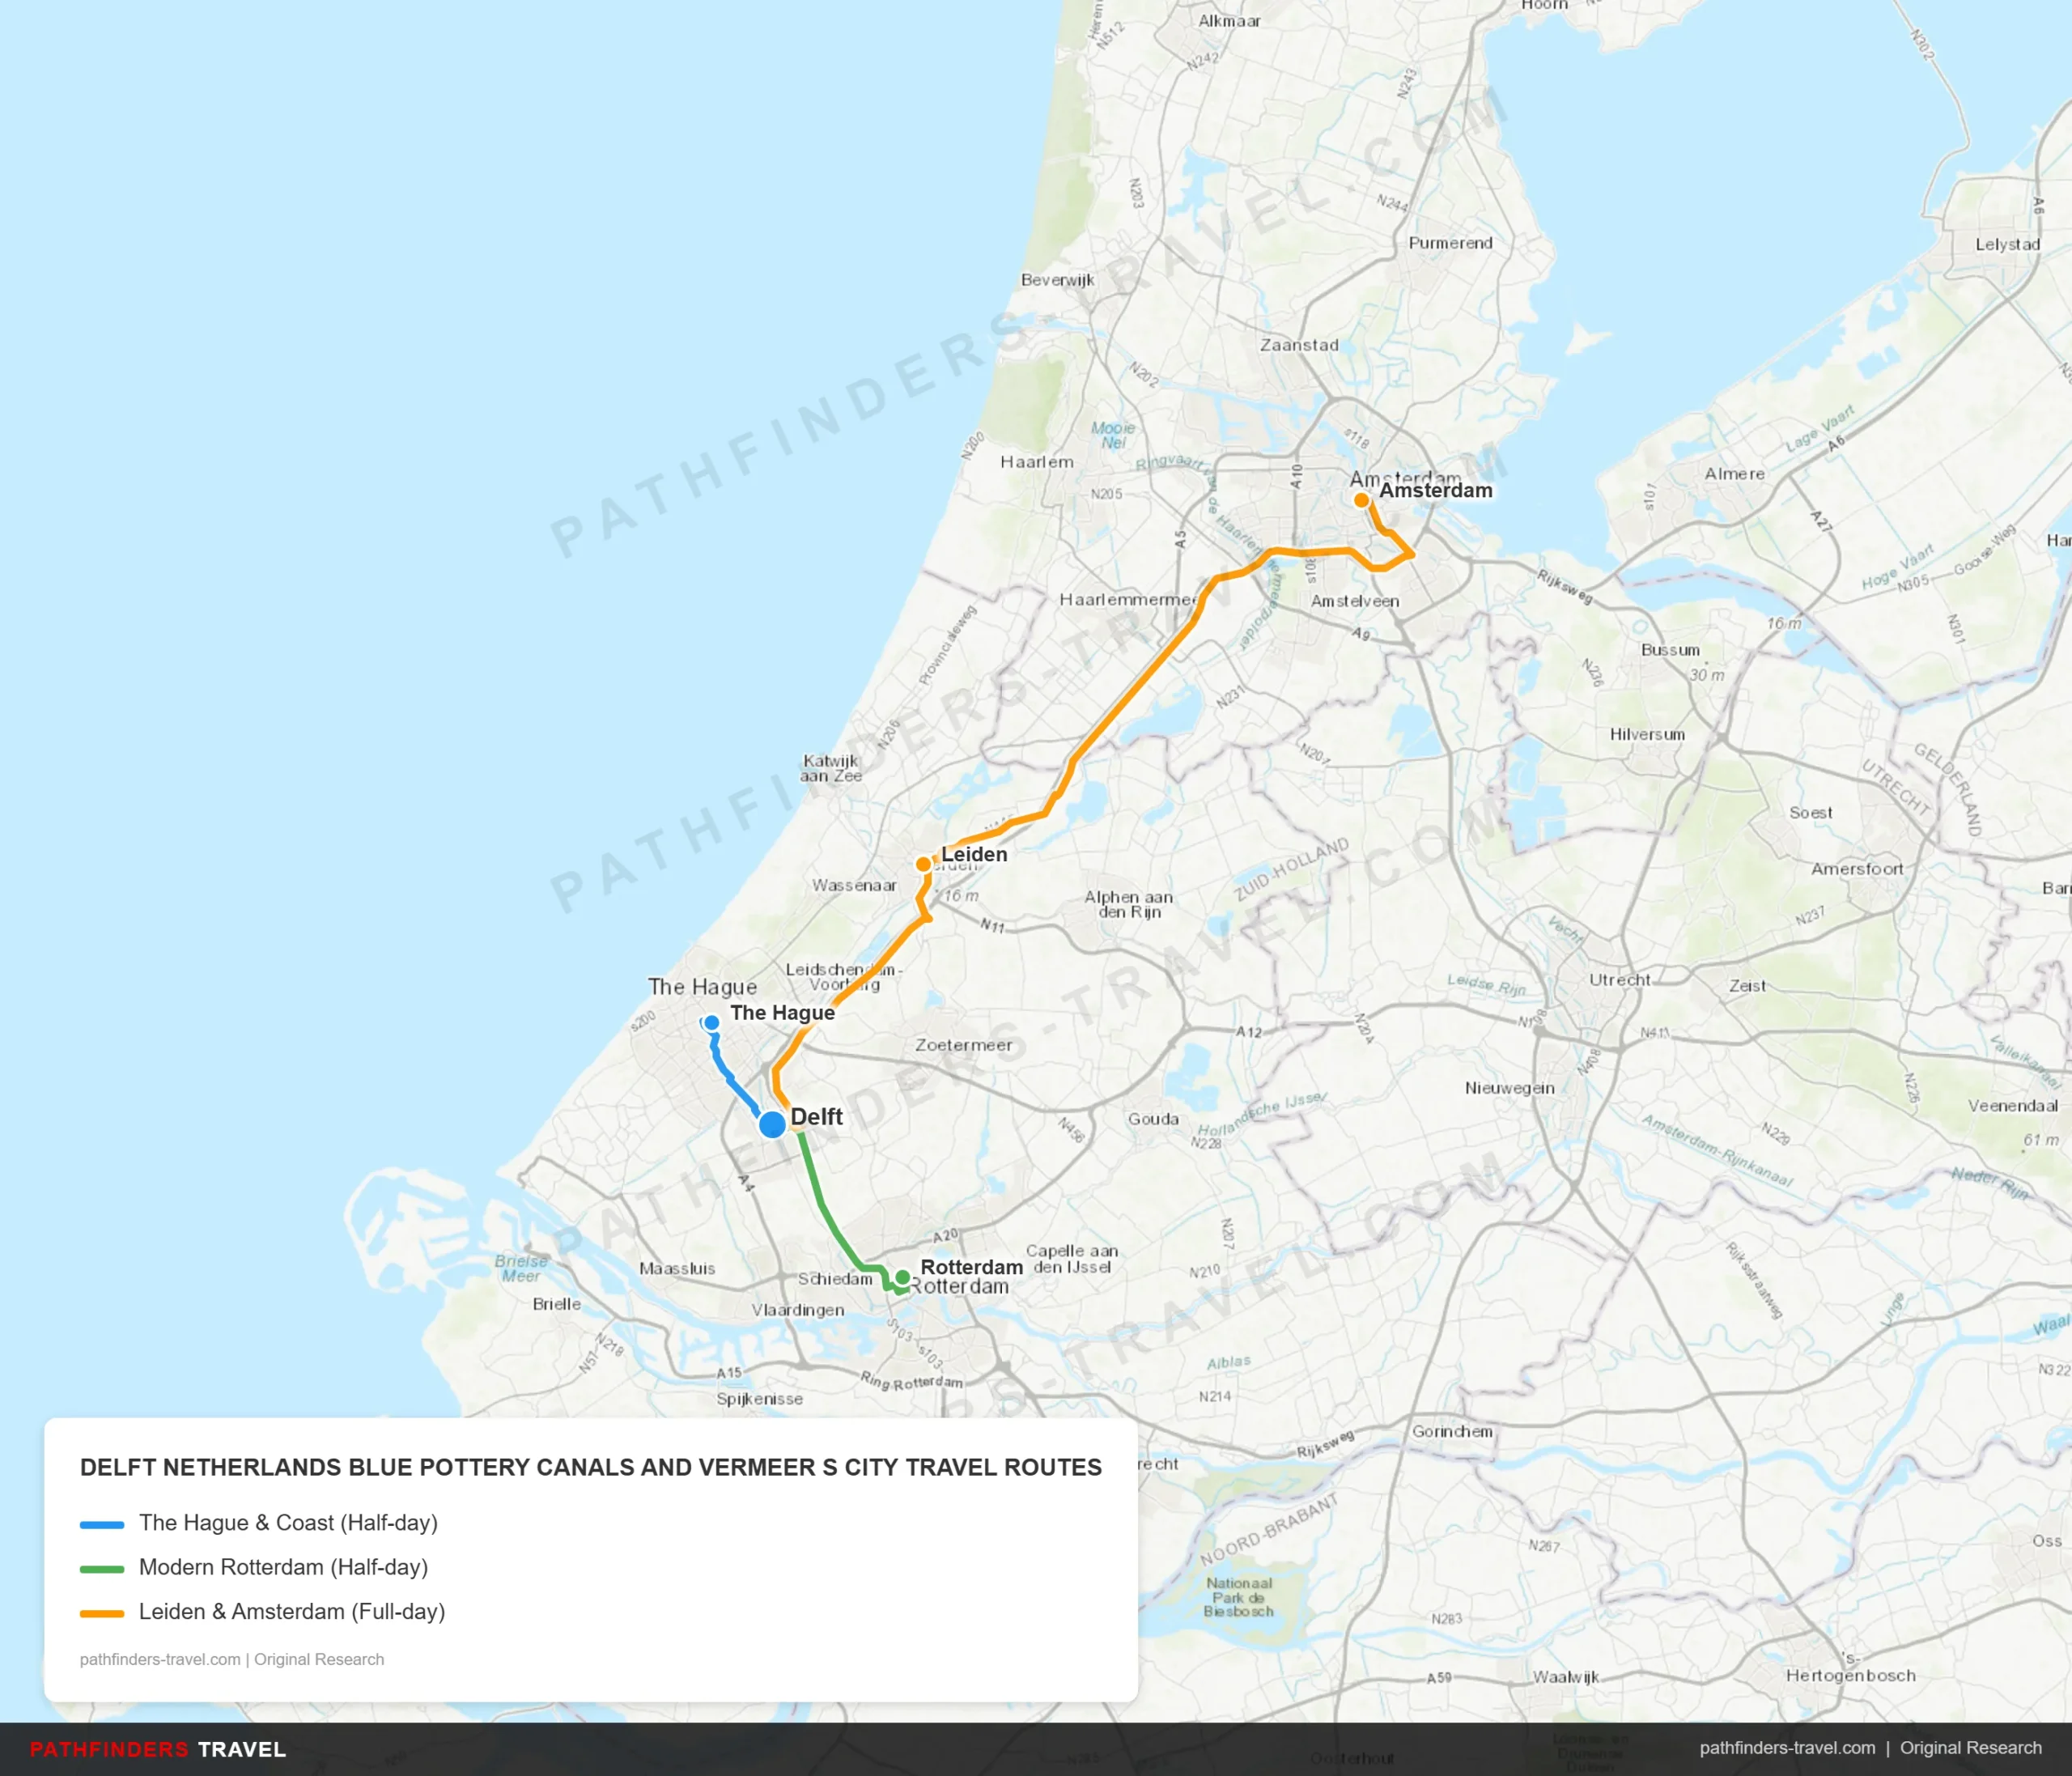Click the "Waalwijk" town label
The height and width of the screenshot is (1776, 2072).
pyautogui.click(x=1566, y=1677)
